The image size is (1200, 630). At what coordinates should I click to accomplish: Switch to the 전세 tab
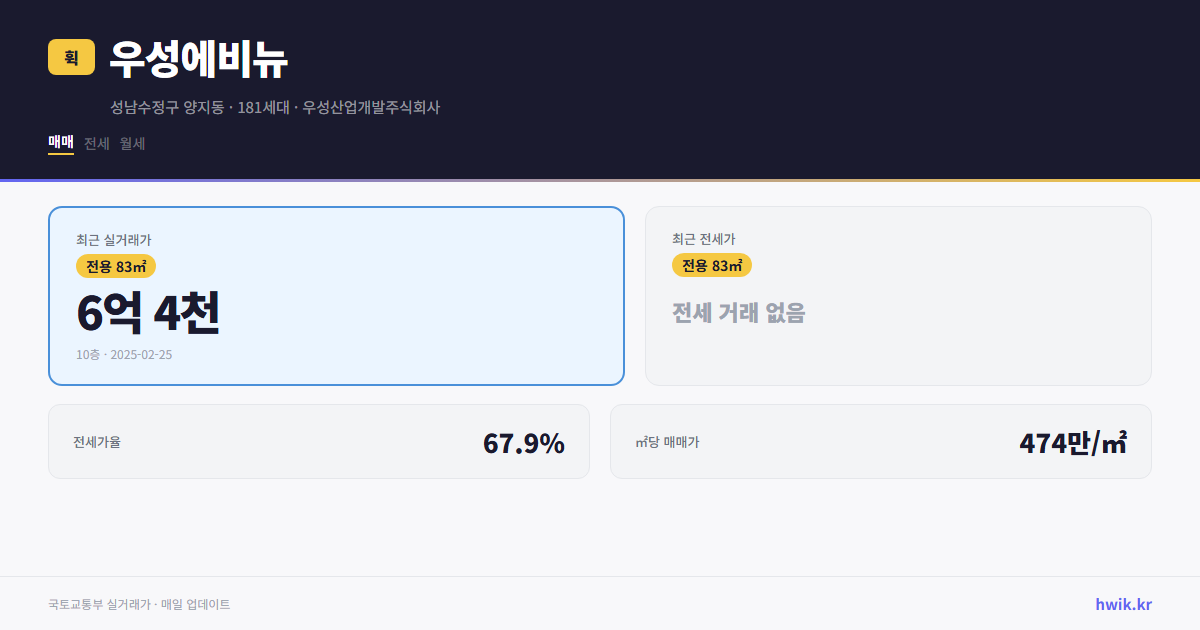(x=94, y=143)
